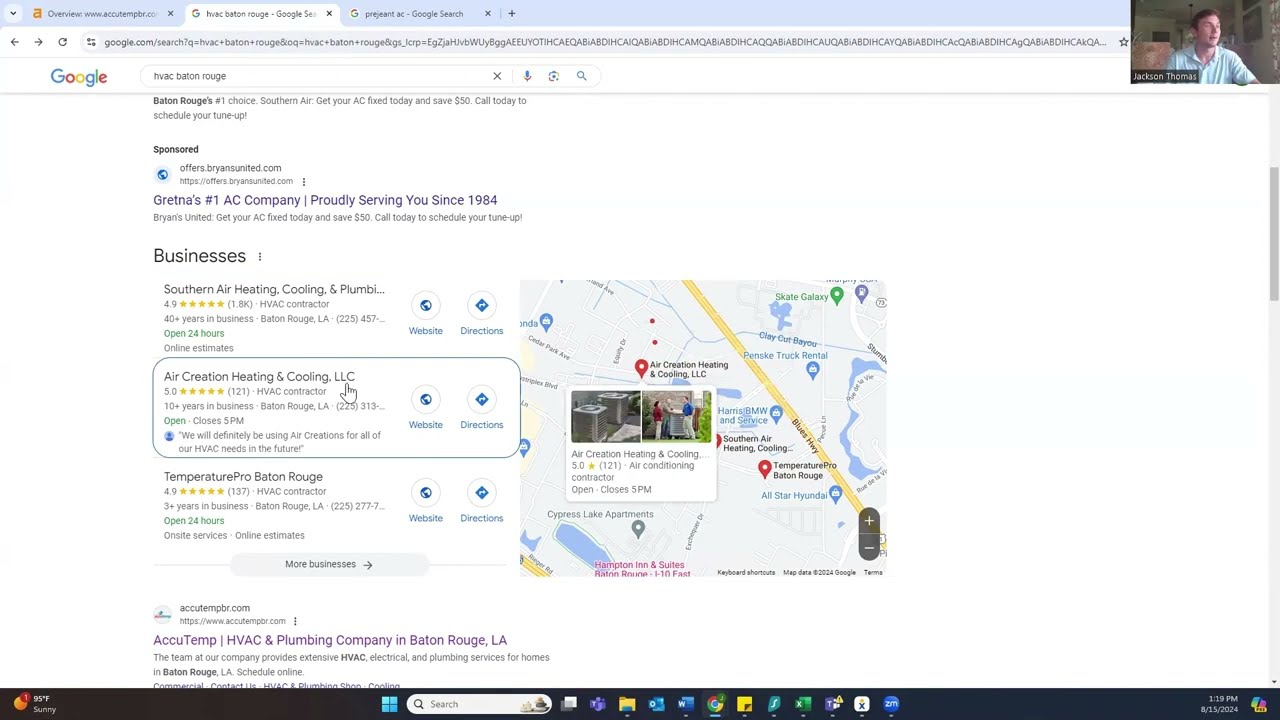Click the page vertical scrollbar
The height and width of the screenshot is (720, 1280).
[1273, 235]
